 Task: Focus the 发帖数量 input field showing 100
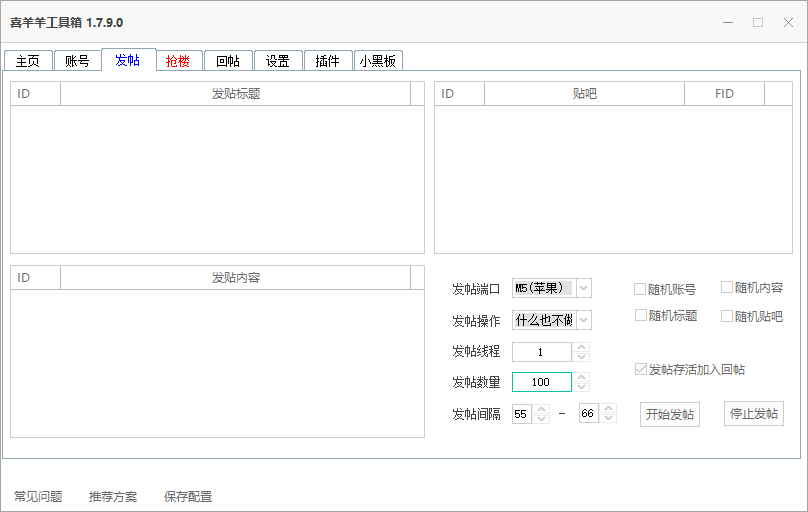pos(541,382)
